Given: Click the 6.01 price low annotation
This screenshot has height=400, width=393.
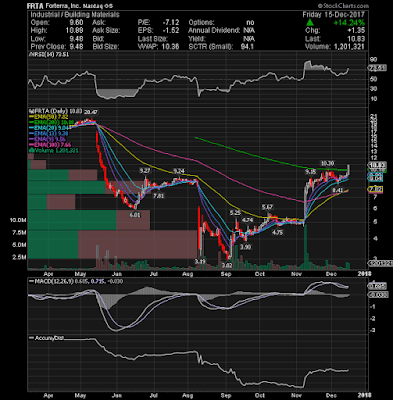Looking at the screenshot, I should click(x=134, y=215).
